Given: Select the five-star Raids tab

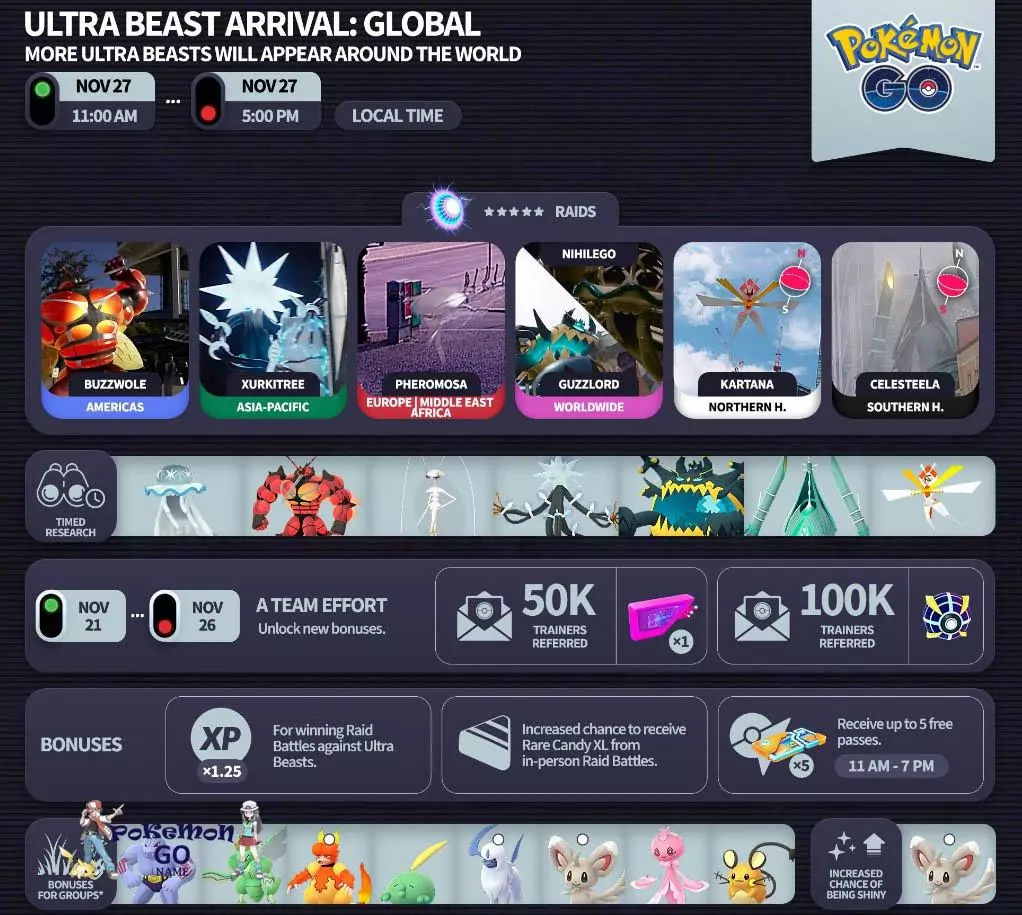Looking at the screenshot, I should tap(511, 211).
